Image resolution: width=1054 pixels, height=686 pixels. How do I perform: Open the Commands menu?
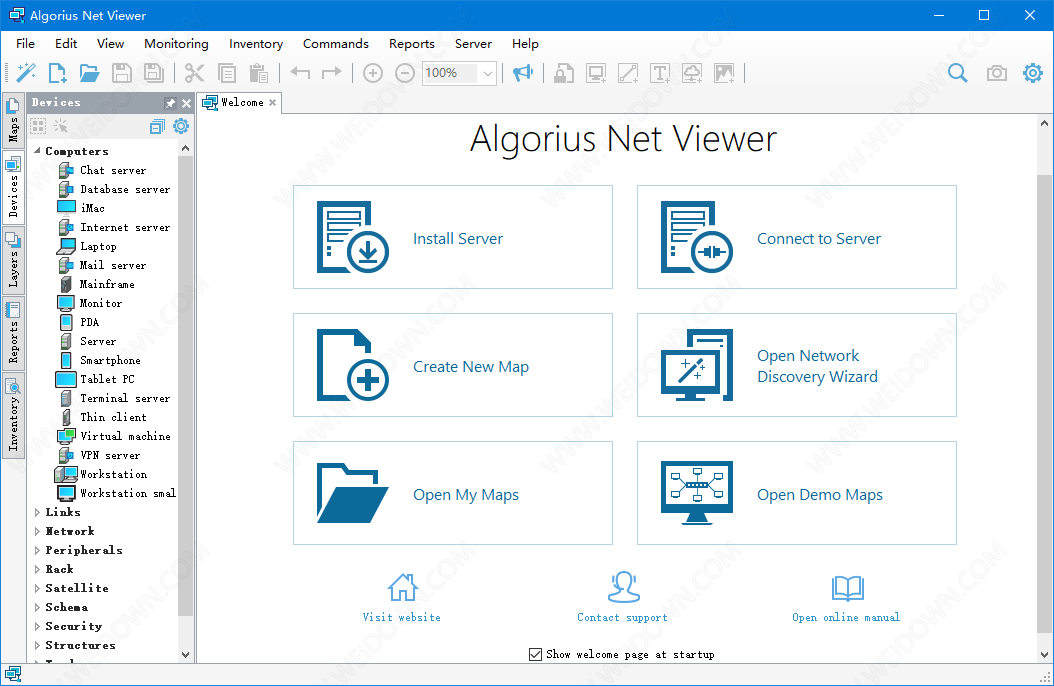335,44
